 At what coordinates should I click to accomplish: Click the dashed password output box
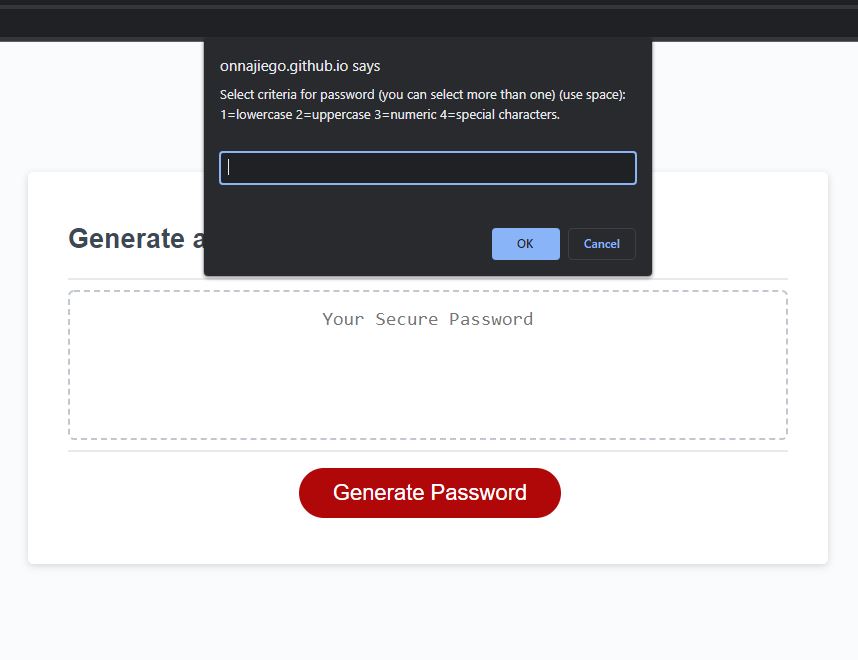pos(427,365)
